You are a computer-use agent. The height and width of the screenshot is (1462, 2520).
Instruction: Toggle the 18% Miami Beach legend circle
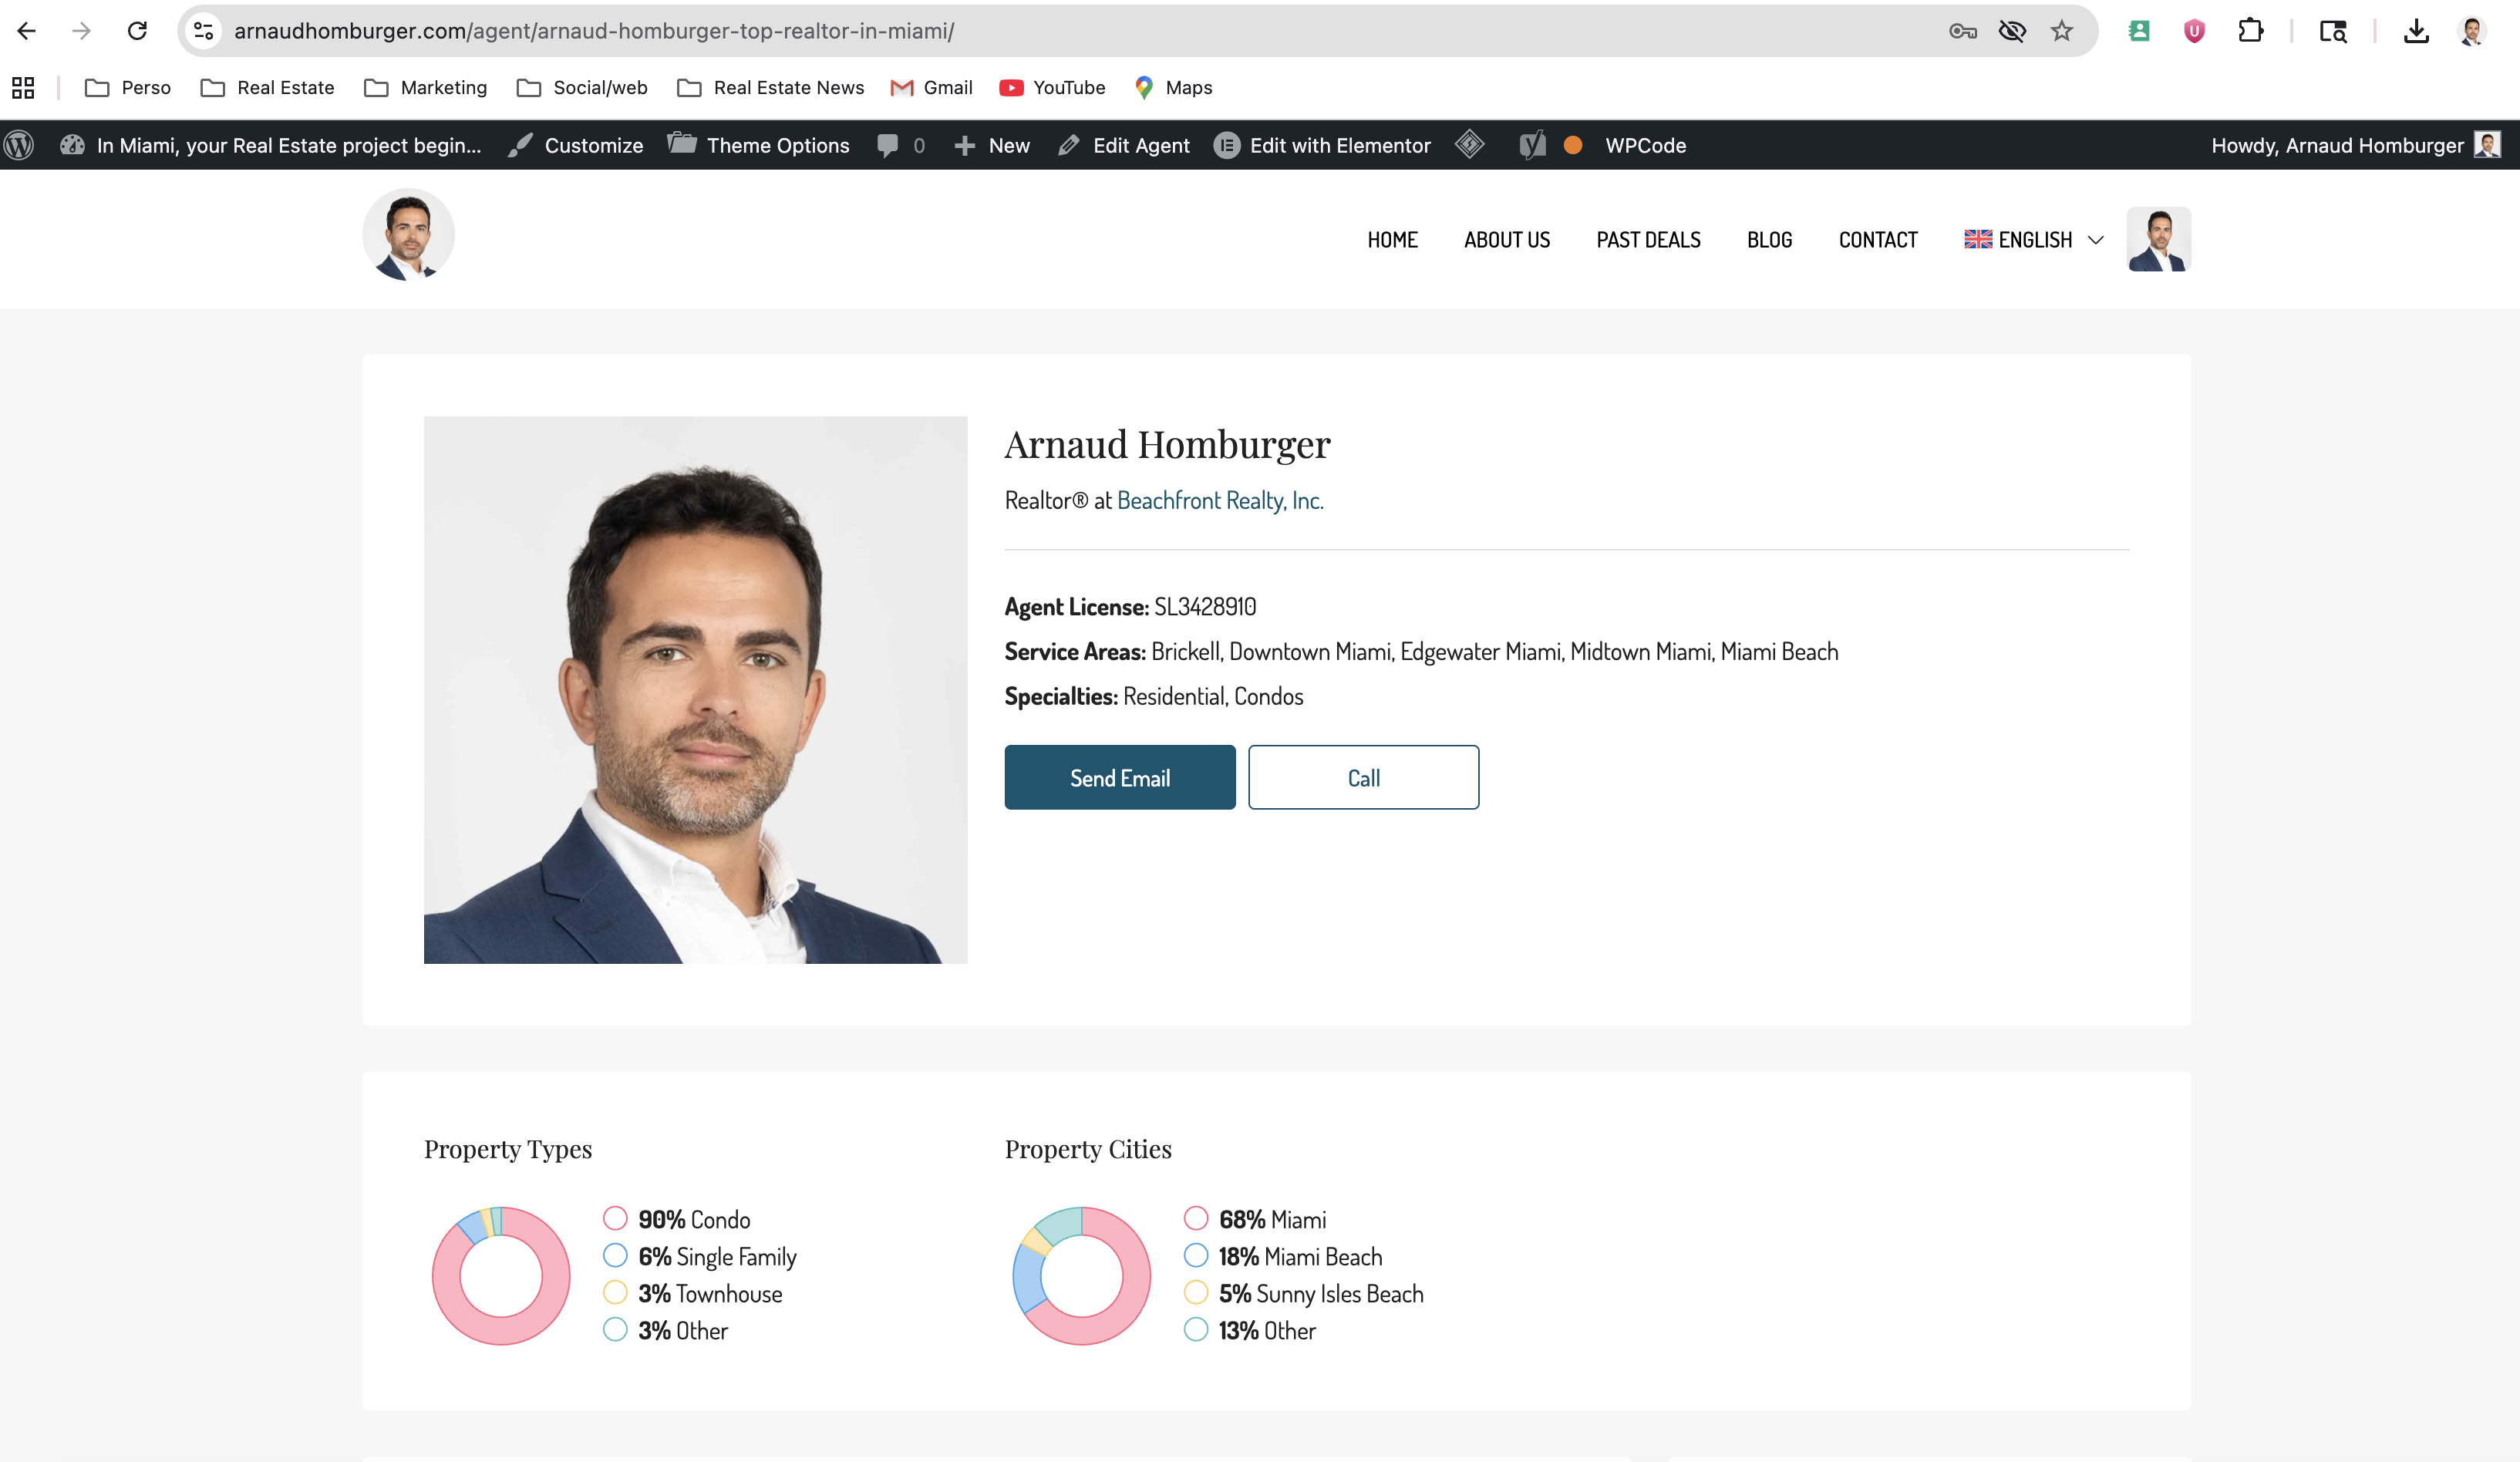[1195, 1255]
